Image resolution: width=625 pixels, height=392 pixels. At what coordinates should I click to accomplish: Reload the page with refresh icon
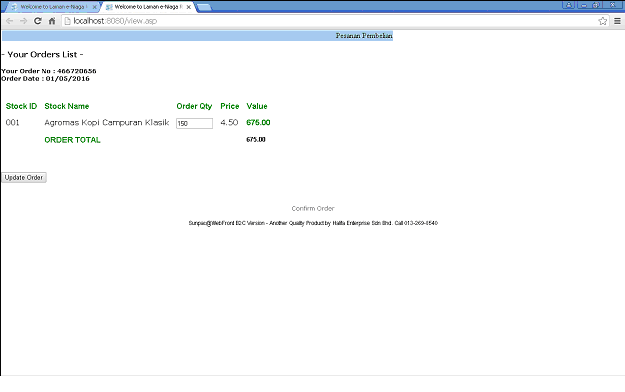(x=37, y=21)
